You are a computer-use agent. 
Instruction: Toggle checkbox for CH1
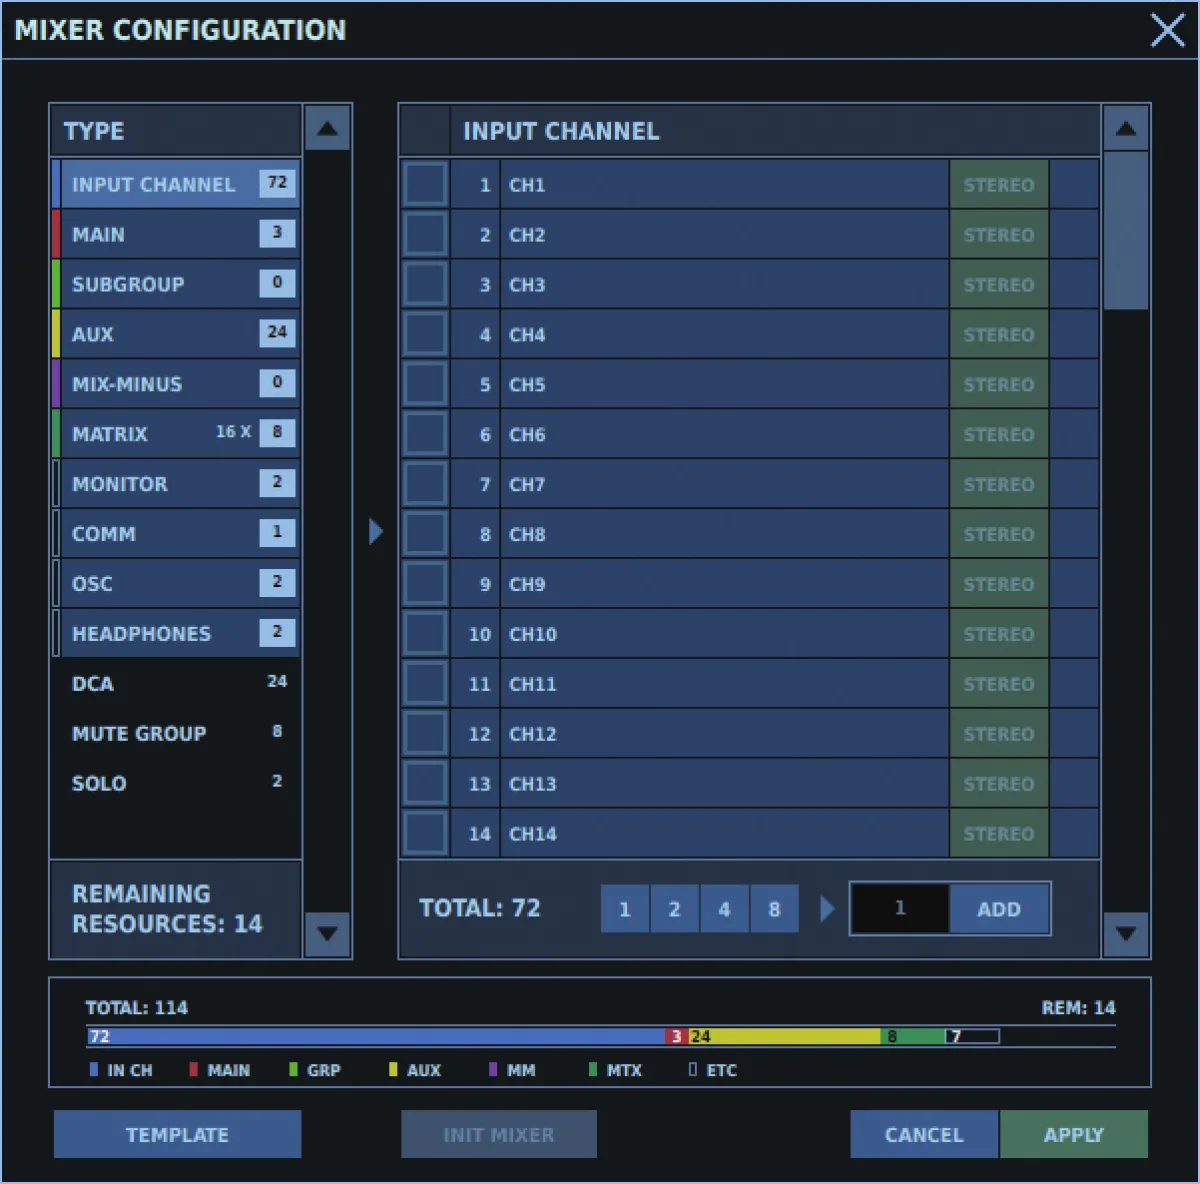pyautogui.click(x=425, y=185)
